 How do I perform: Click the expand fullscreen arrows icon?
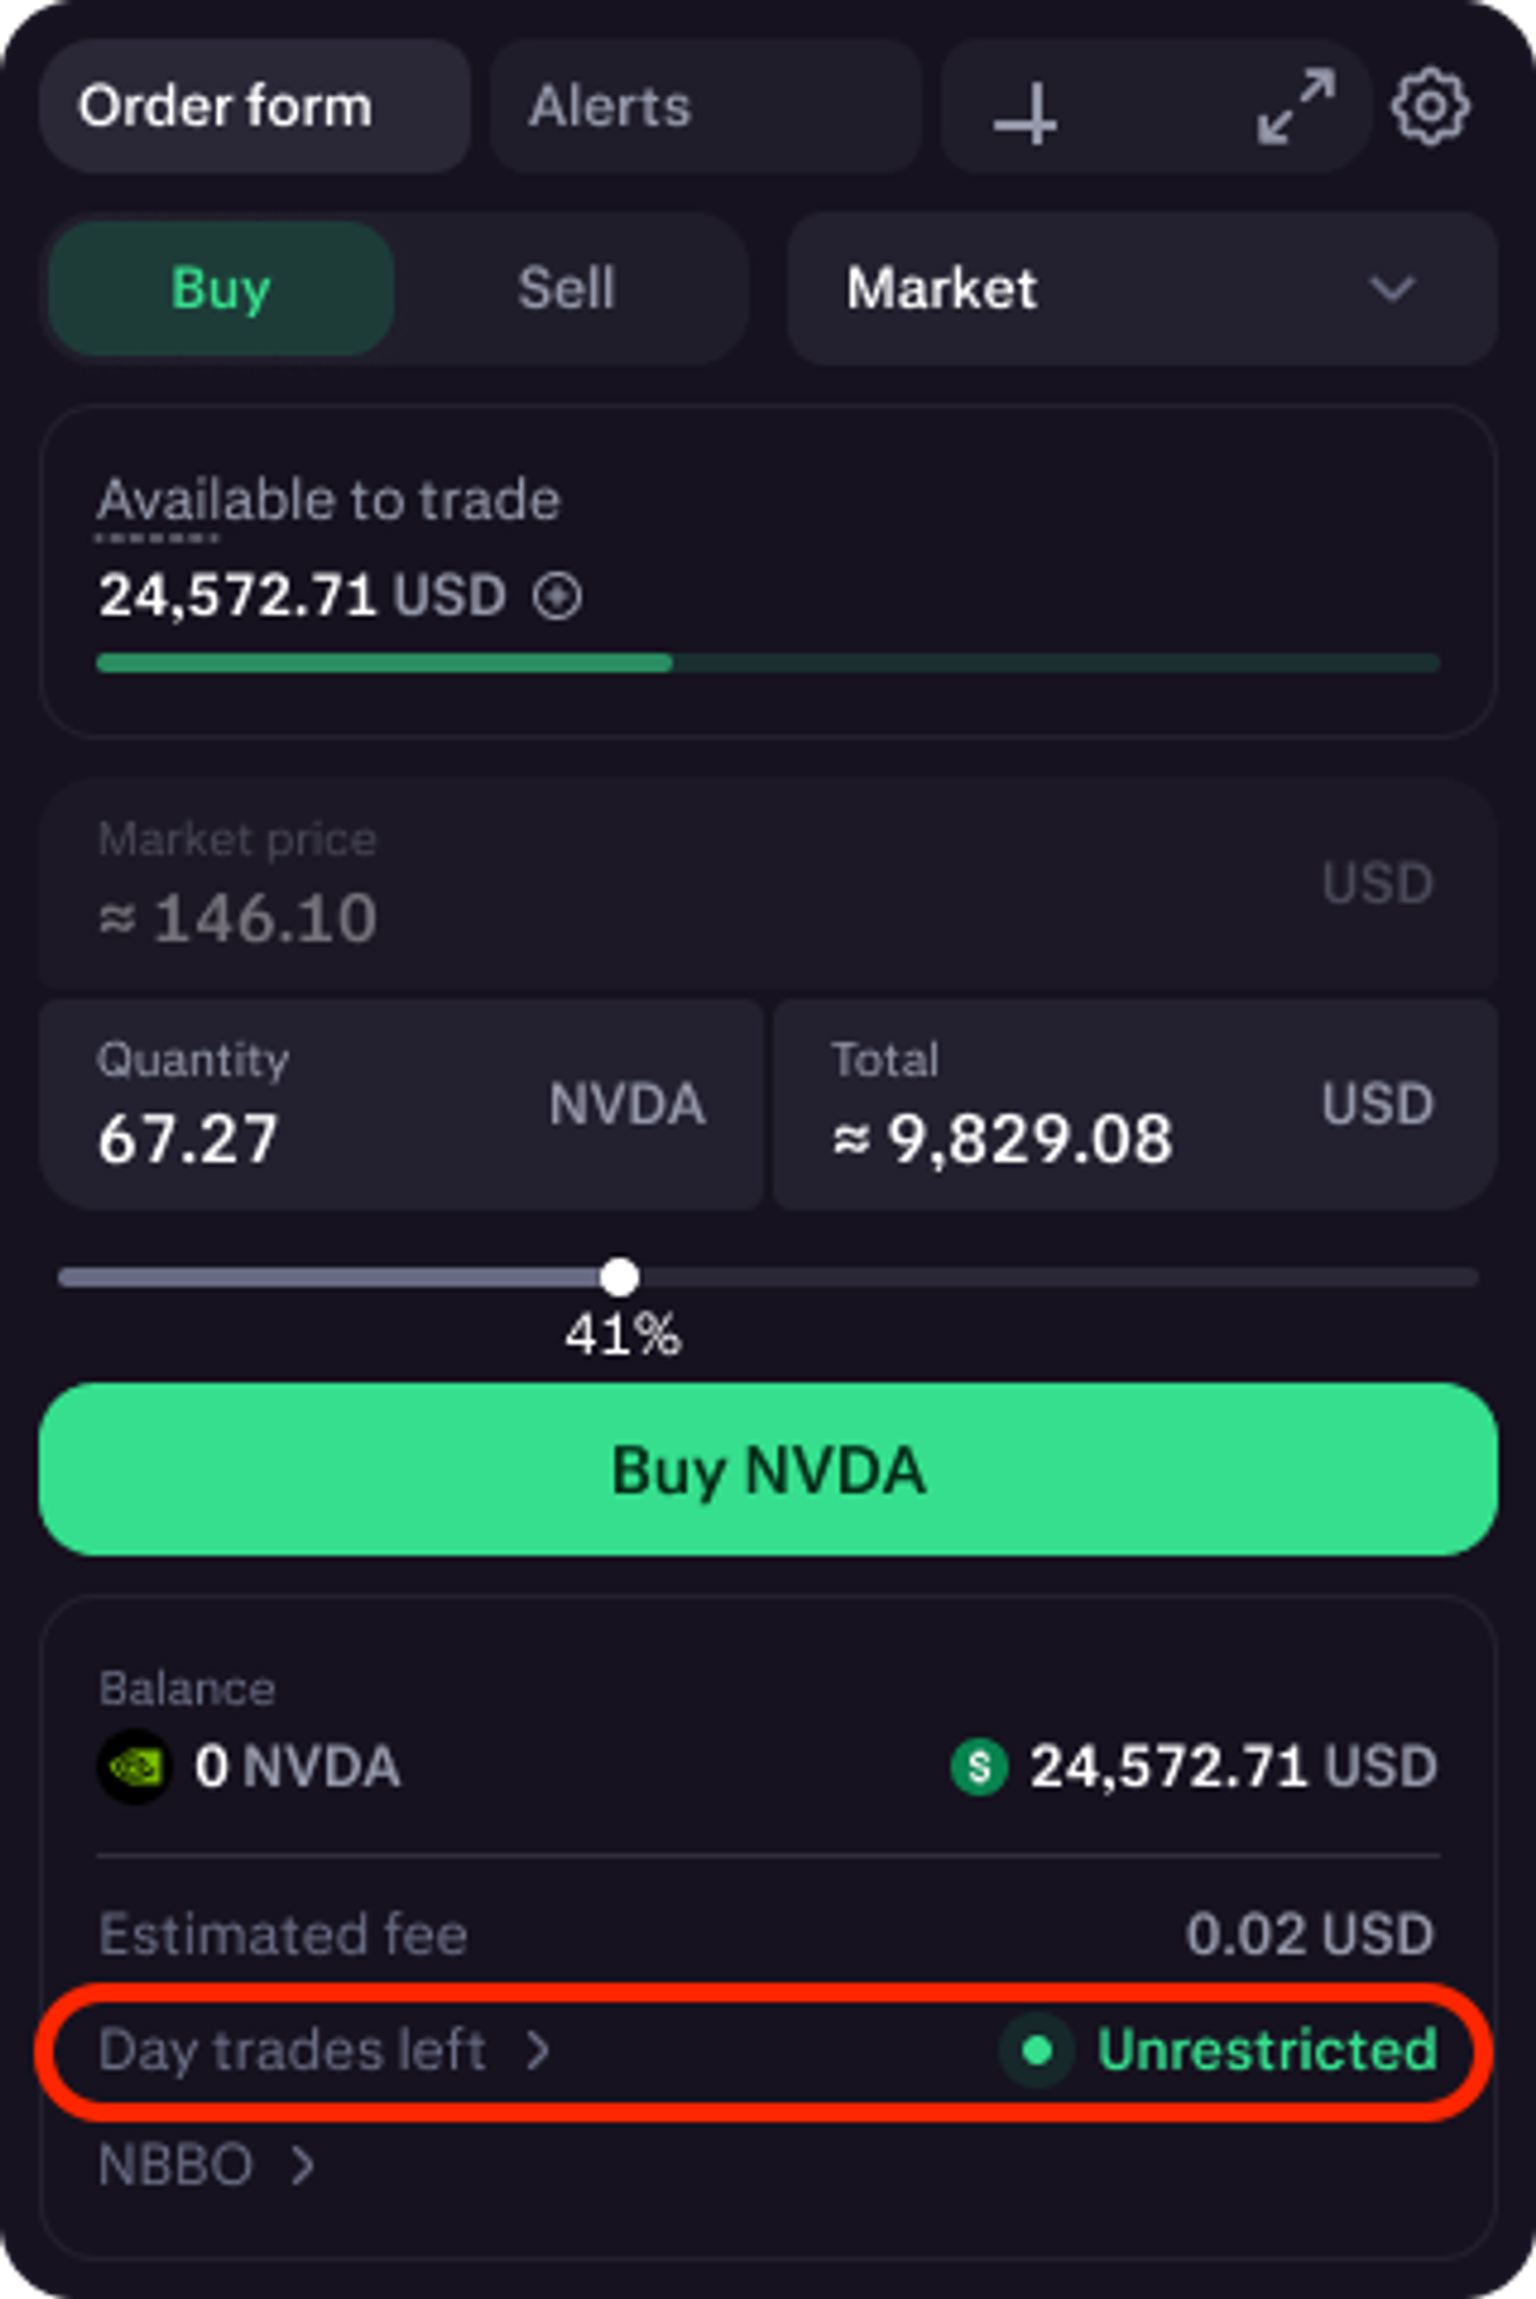click(x=1295, y=107)
